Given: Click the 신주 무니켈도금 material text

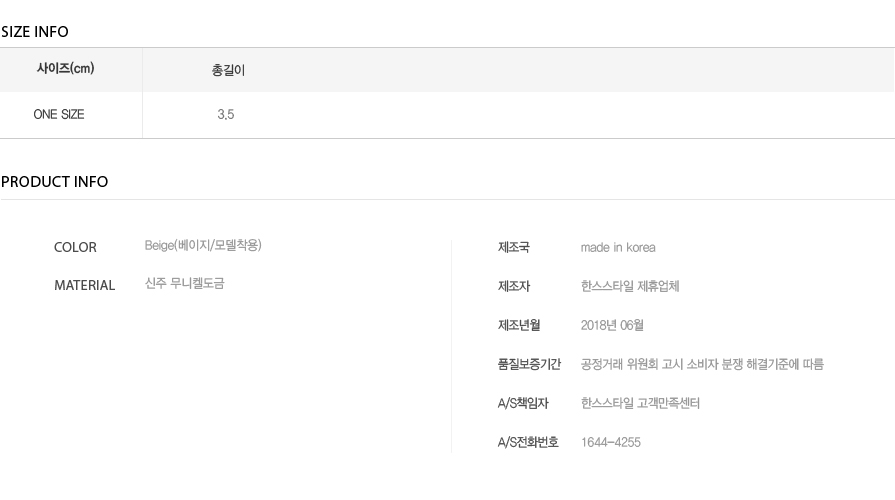Looking at the screenshot, I should [184, 283].
